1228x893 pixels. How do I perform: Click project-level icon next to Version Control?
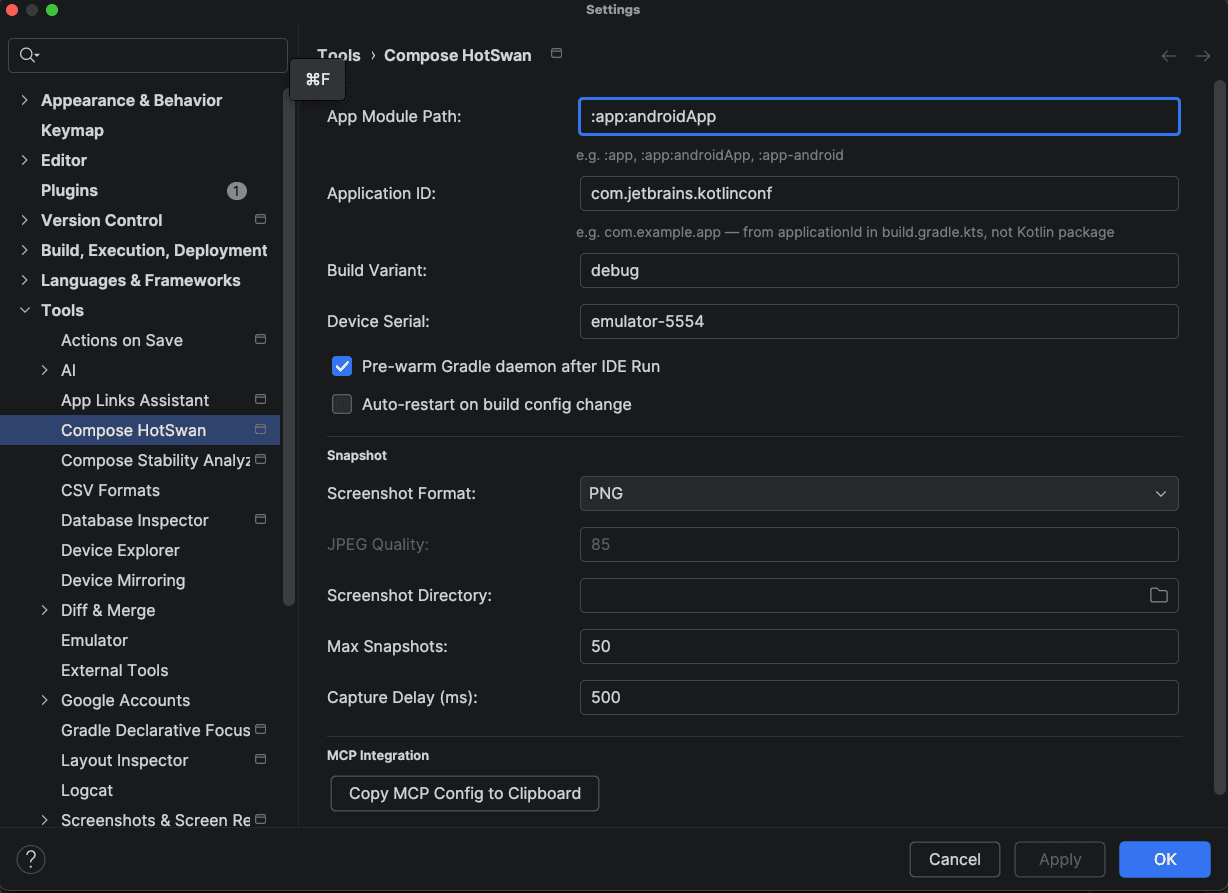pyautogui.click(x=259, y=220)
